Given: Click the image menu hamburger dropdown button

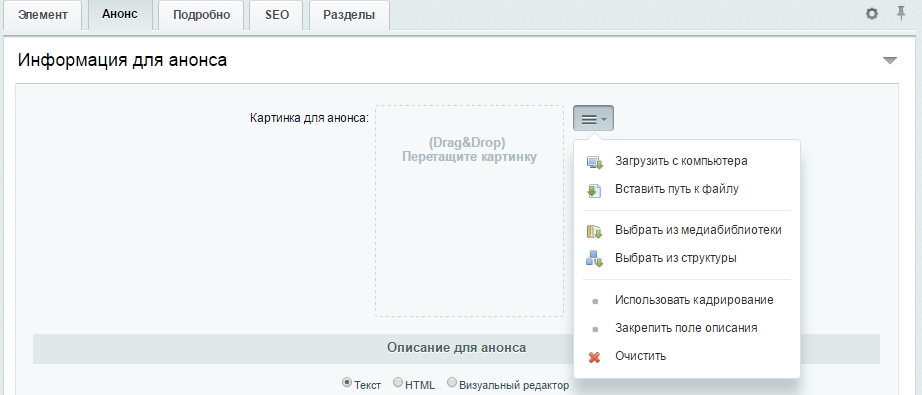Looking at the screenshot, I should (x=593, y=118).
